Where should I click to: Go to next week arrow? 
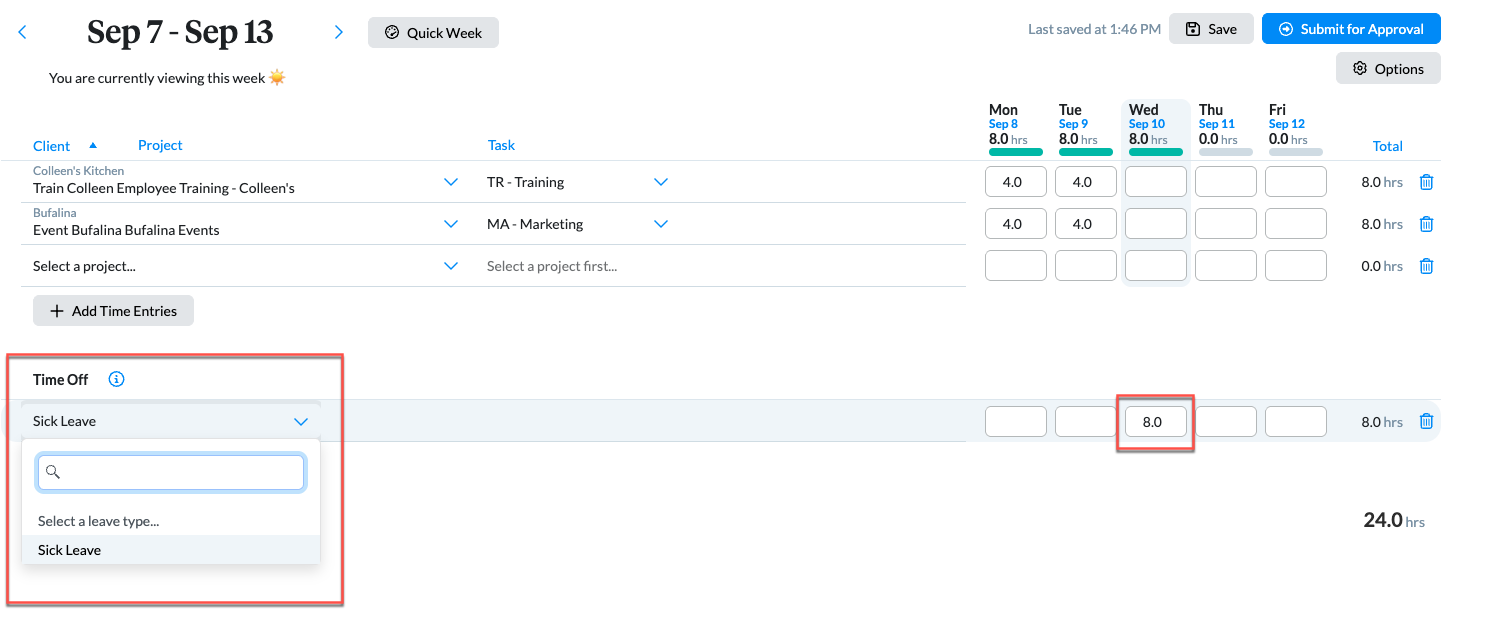point(339,33)
